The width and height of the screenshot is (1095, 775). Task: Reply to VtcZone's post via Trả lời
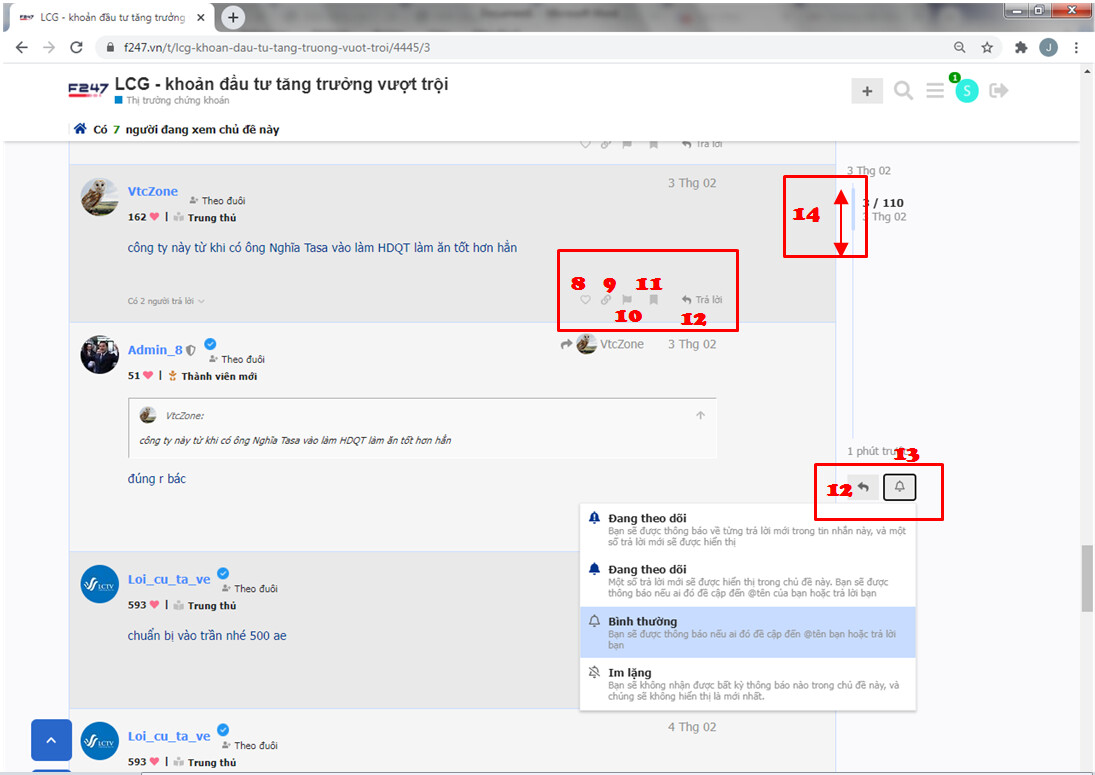pyautogui.click(x=703, y=300)
